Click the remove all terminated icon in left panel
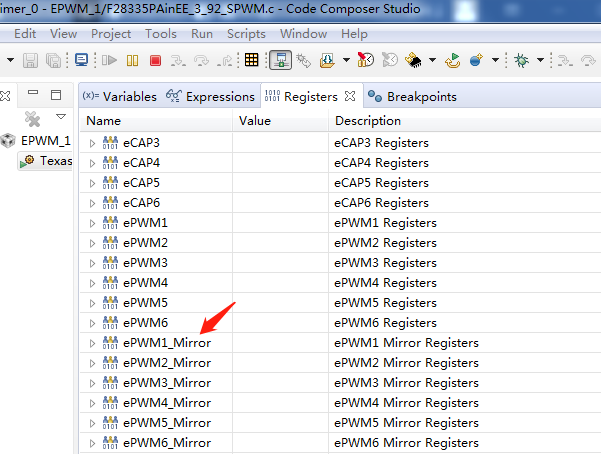 pyautogui.click(x=32, y=119)
